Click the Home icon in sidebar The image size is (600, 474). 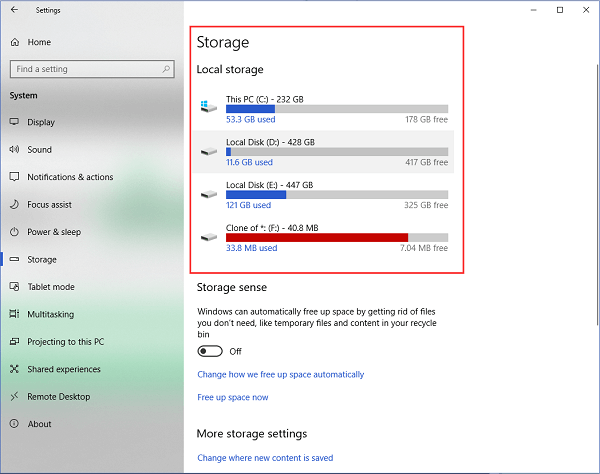pyautogui.click(x=15, y=42)
